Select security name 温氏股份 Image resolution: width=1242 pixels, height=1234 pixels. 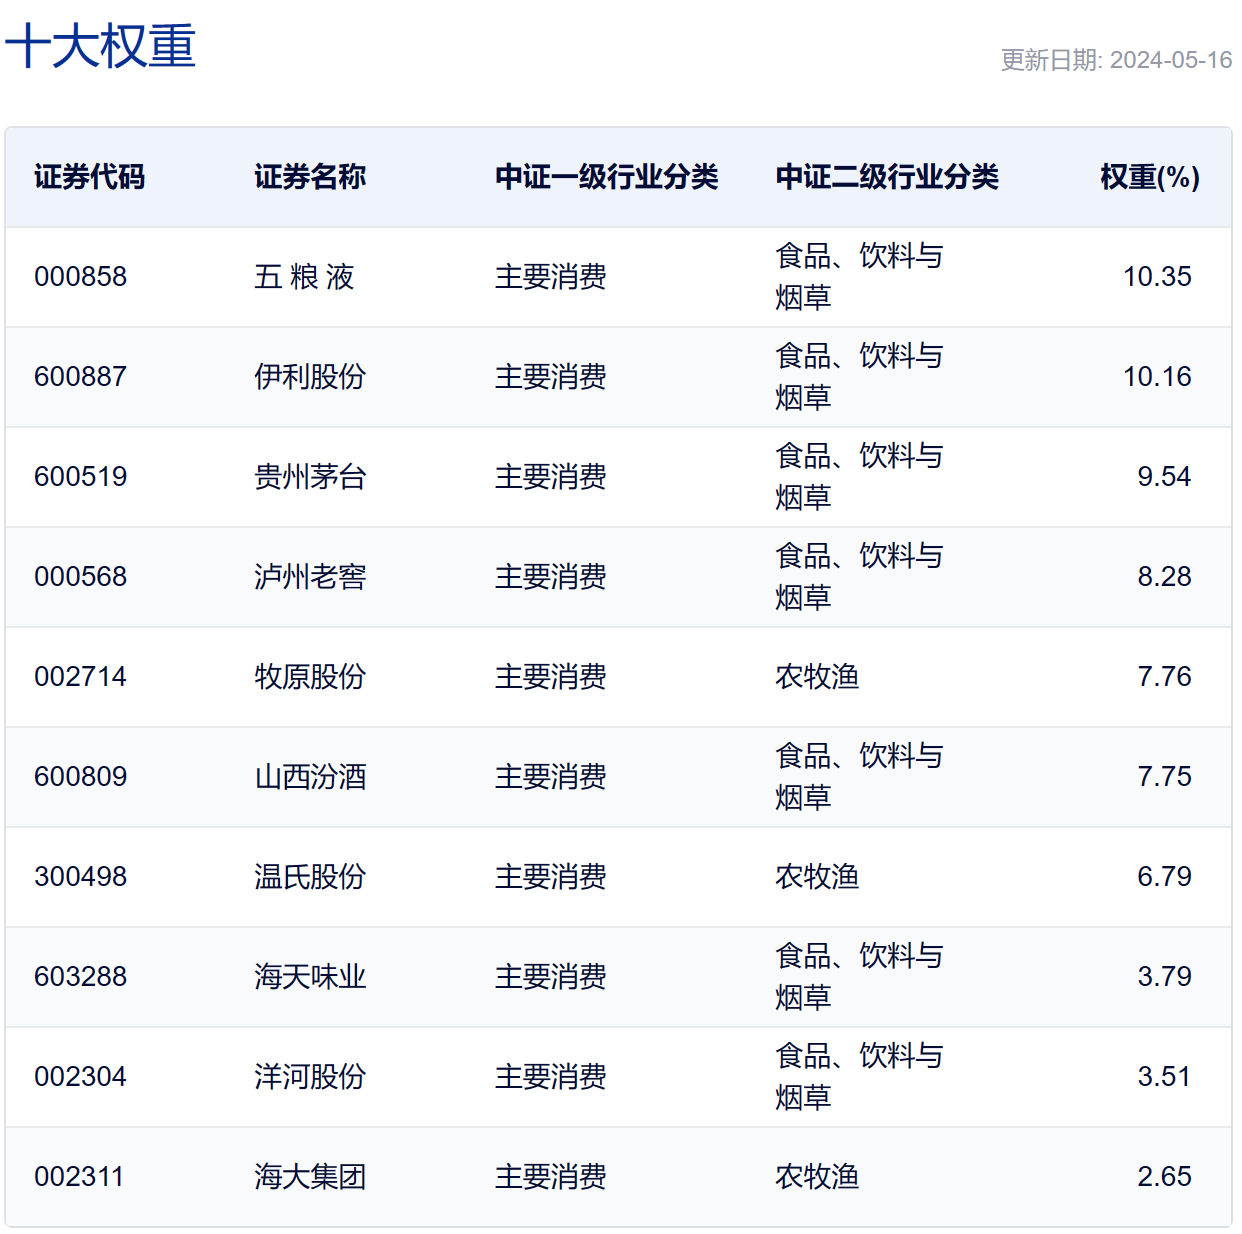(x=310, y=877)
